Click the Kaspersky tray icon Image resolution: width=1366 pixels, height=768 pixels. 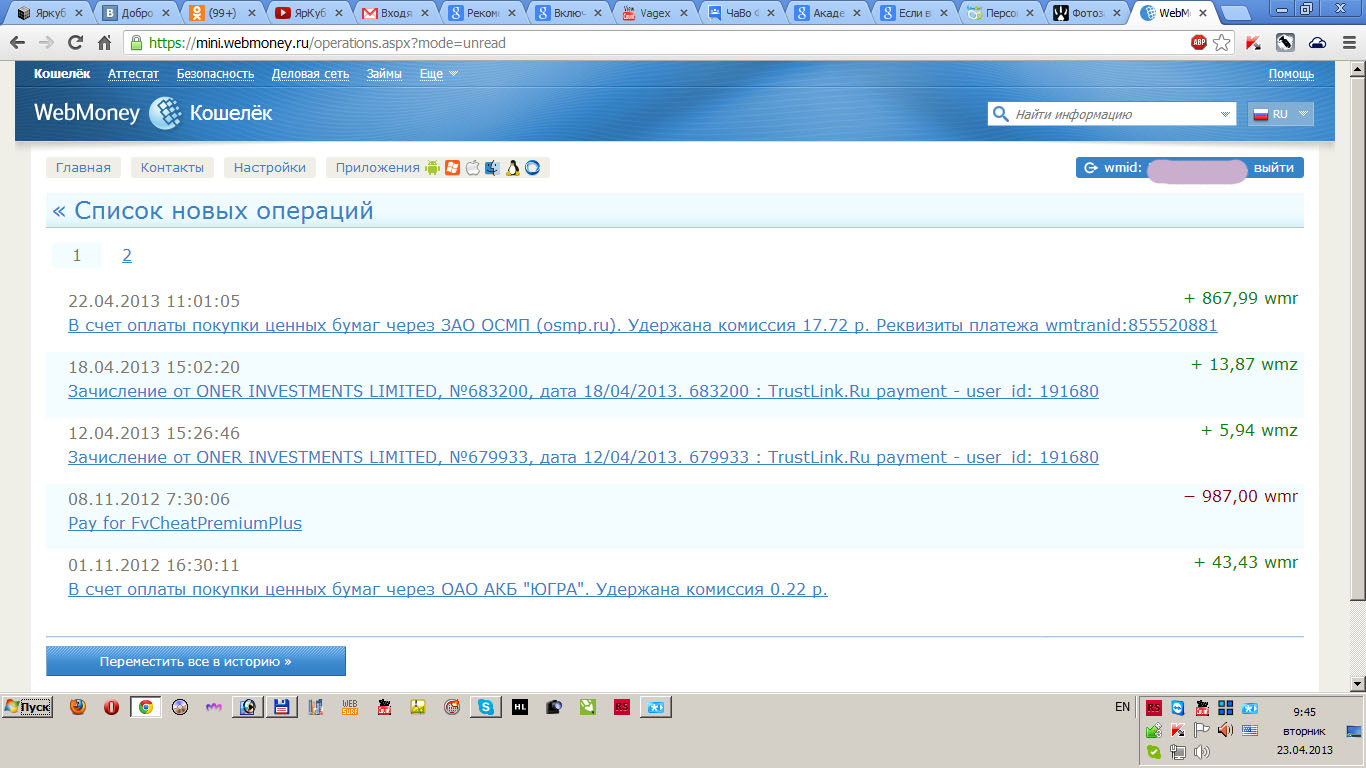click(x=1178, y=730)
